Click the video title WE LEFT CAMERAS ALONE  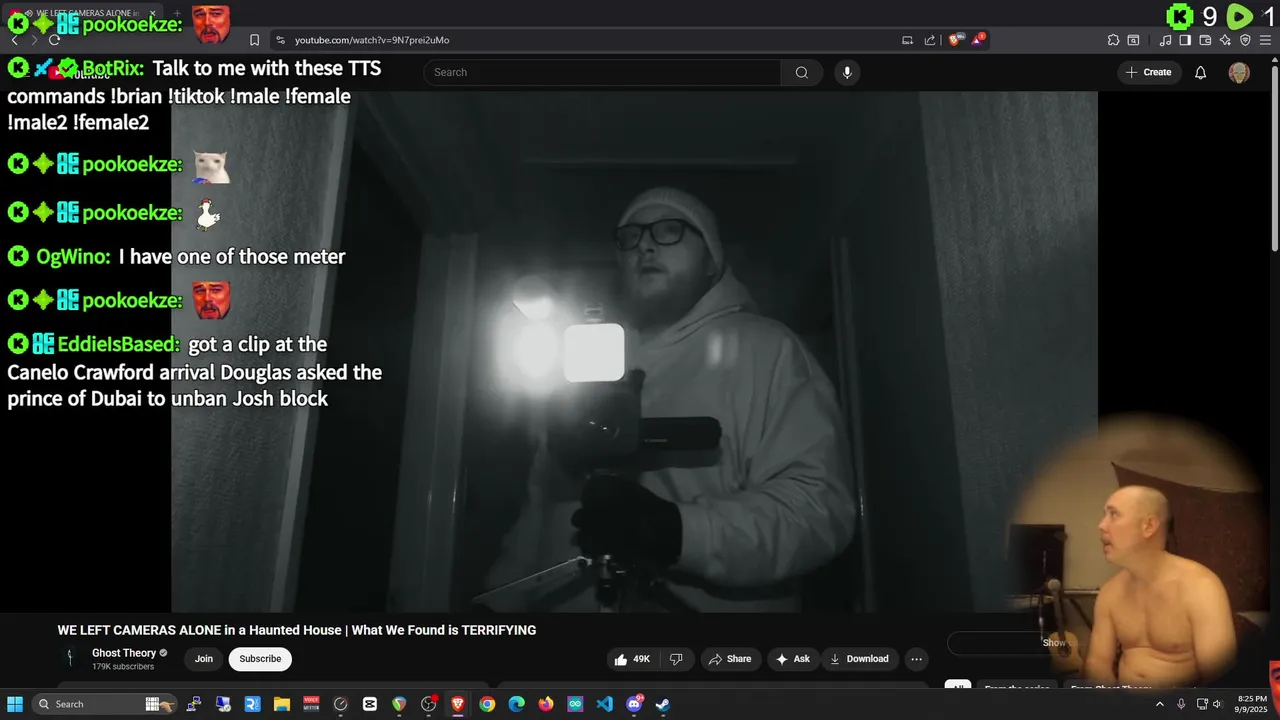click(x=297, y=630)
